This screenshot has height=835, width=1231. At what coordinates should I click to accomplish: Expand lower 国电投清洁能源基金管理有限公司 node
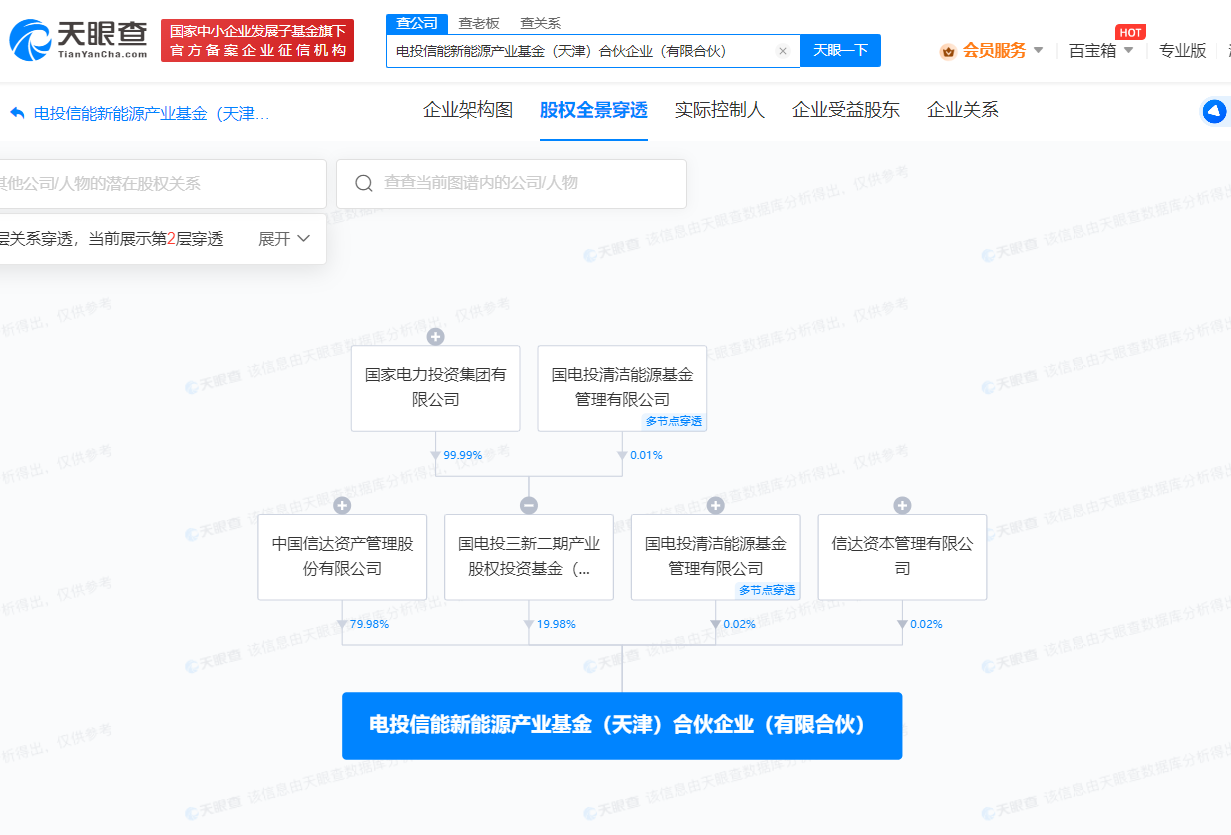pos(715,505)
